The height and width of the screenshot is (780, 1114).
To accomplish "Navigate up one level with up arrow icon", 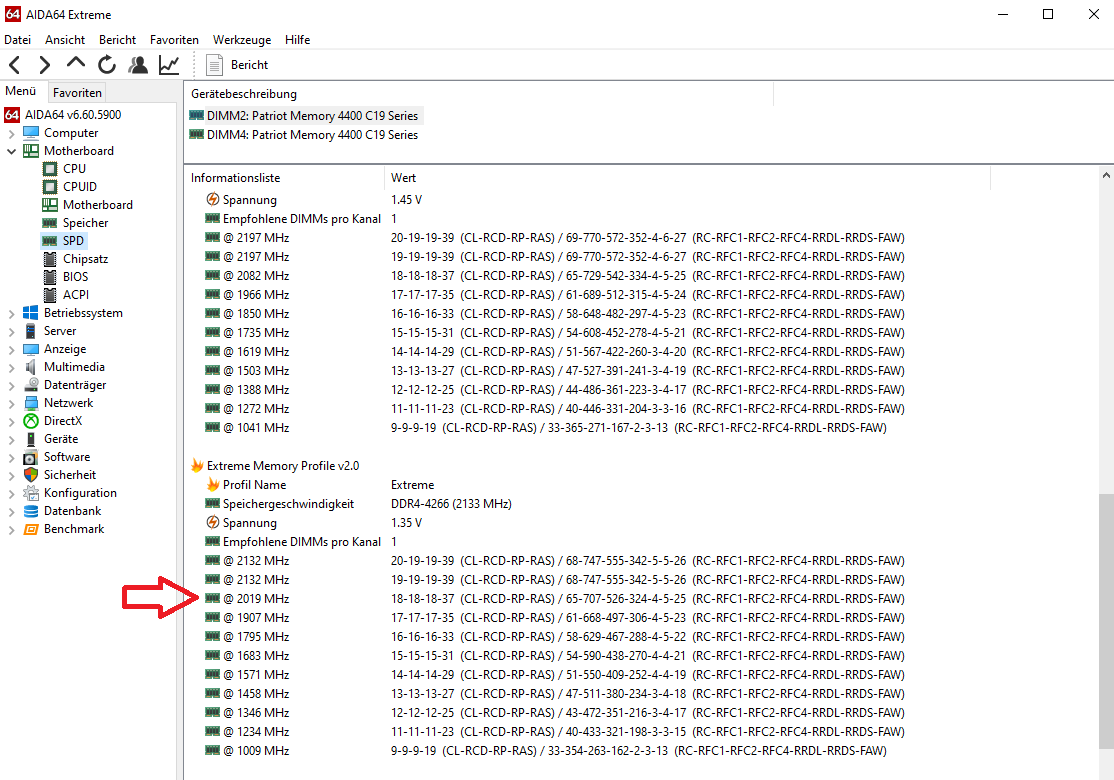I will point(75,64).
